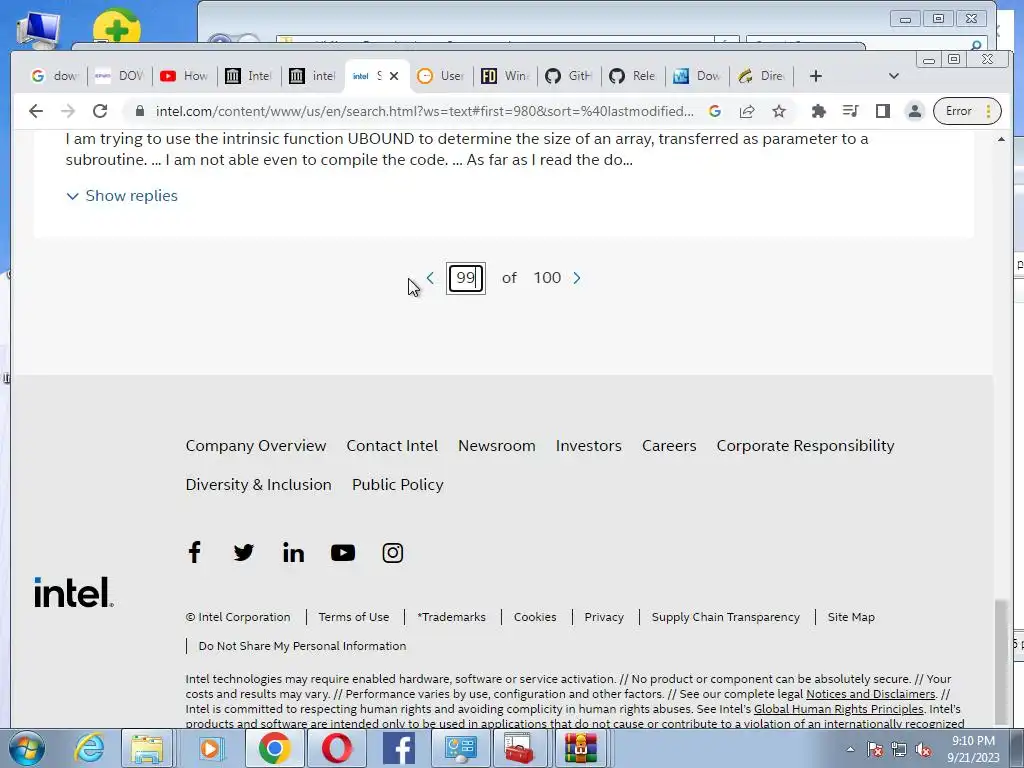The width and height of the screenshot is (1024, 768).
Task: Click the Google icon in address bar
Action: pyautogui.click(x=715, y=111)
